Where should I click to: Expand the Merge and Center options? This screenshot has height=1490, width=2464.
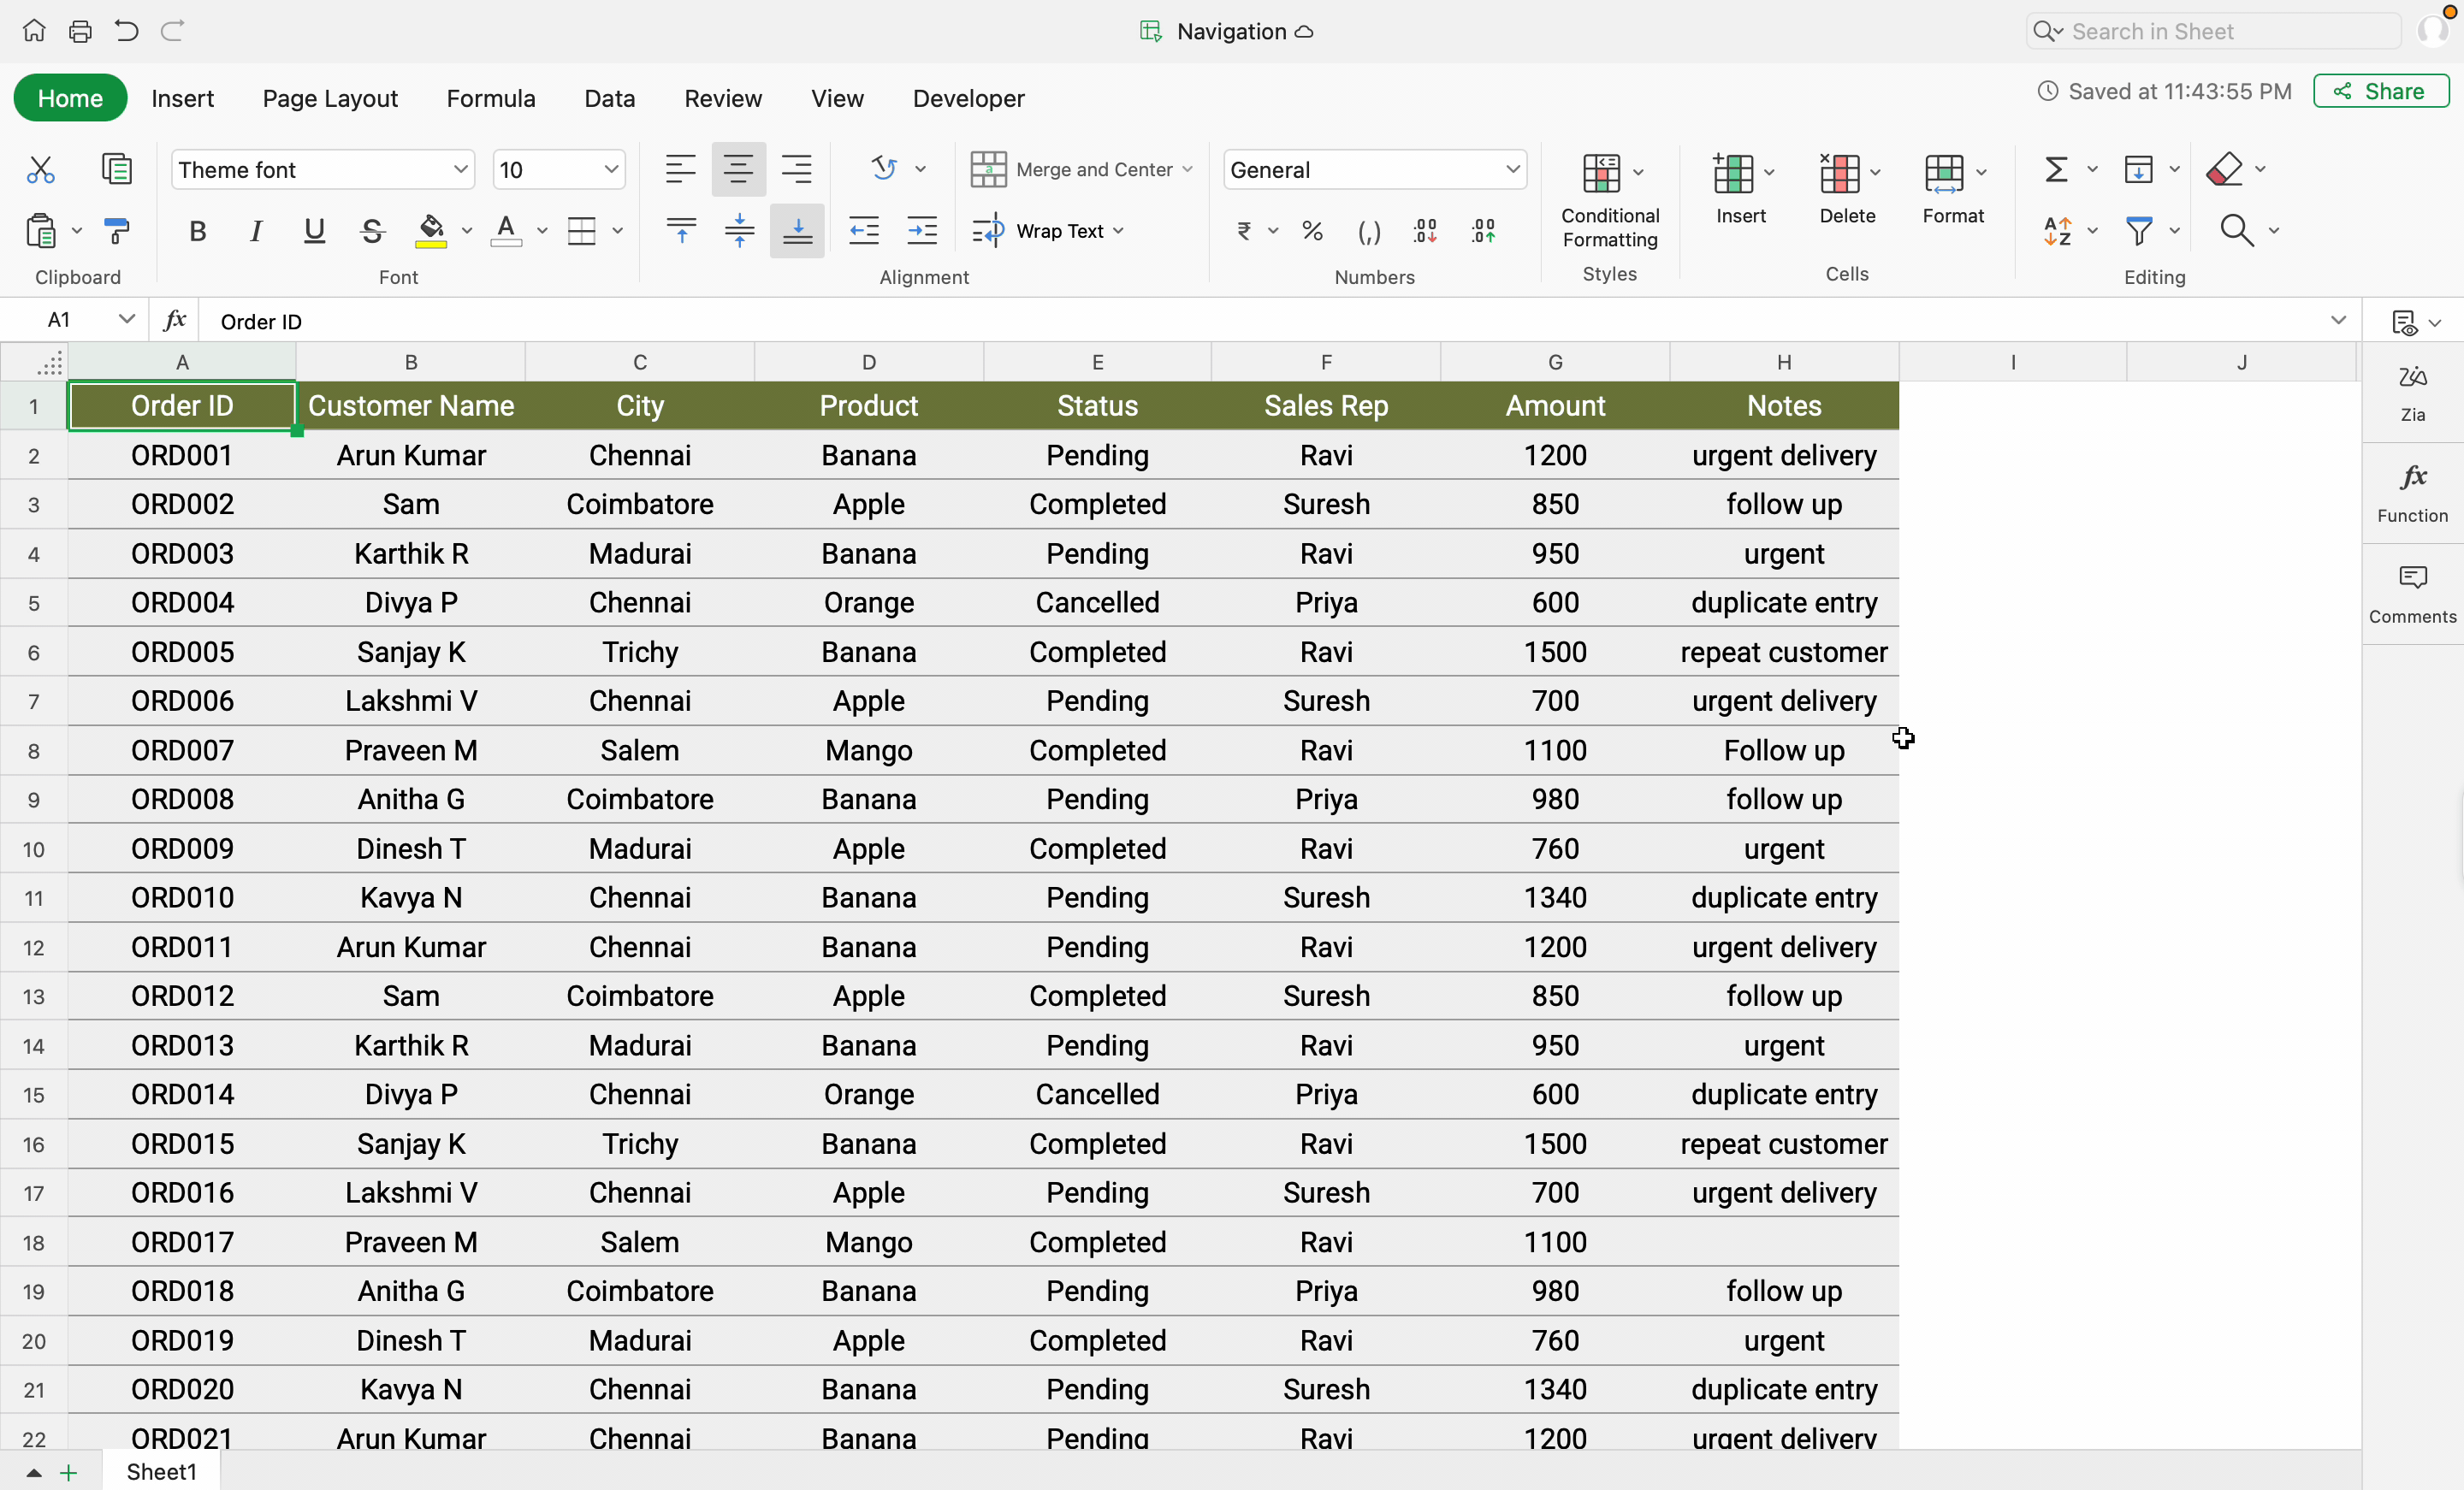[x=1187, y=169]
